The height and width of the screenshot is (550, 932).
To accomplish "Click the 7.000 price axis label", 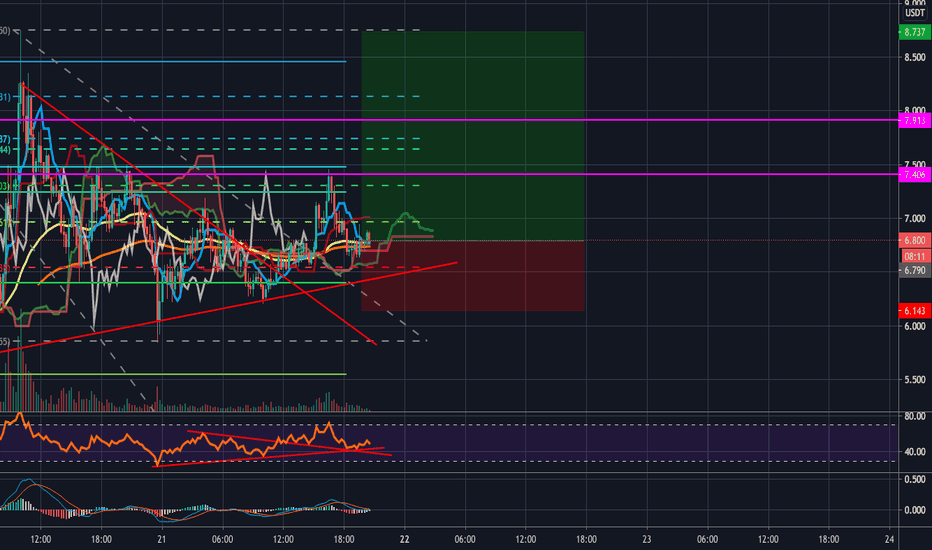I will pos(915,219).
